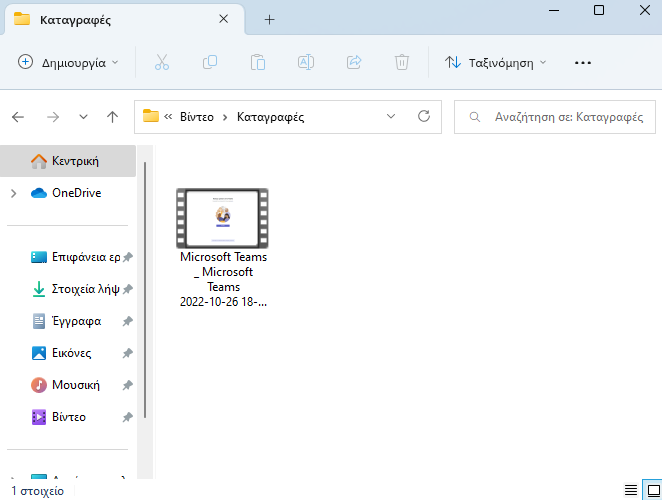Screen dimensions: 662x500
Task: Open Μουσική quick access folder
Action: click(66, 385)
